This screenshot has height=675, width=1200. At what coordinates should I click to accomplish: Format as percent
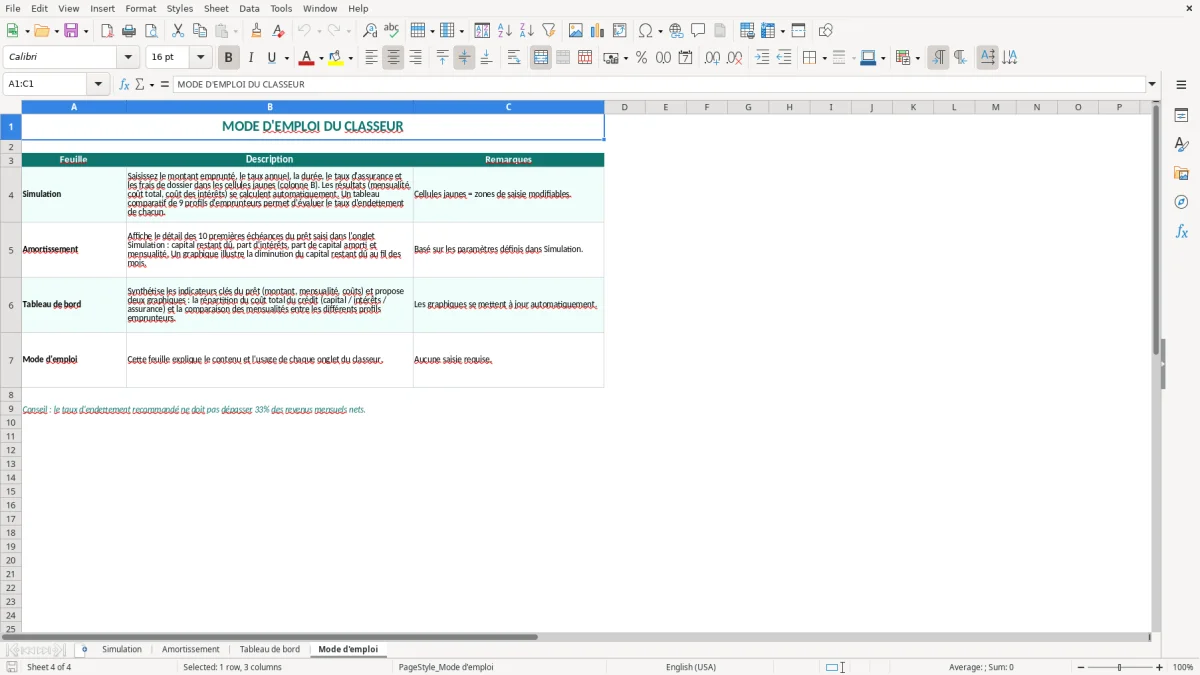click(x=642, y=58)
